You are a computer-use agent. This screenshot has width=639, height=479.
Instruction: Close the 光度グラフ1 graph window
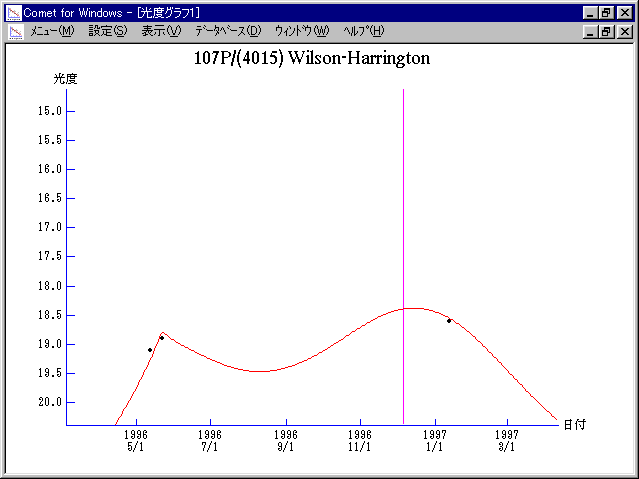point(623,31)
